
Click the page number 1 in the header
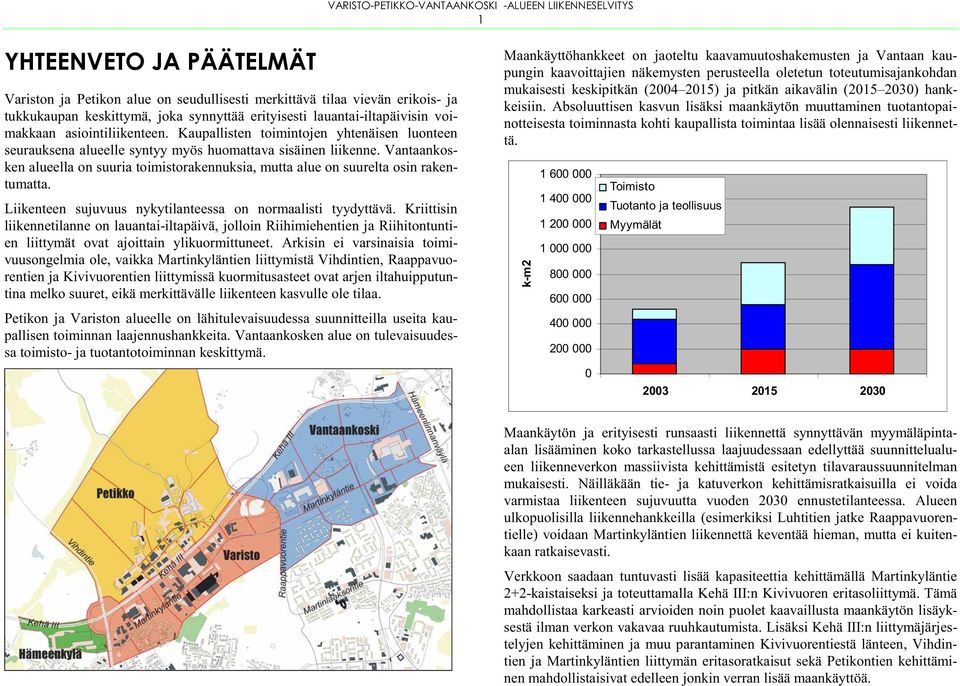pyautogui.click(x=481, y=20)
